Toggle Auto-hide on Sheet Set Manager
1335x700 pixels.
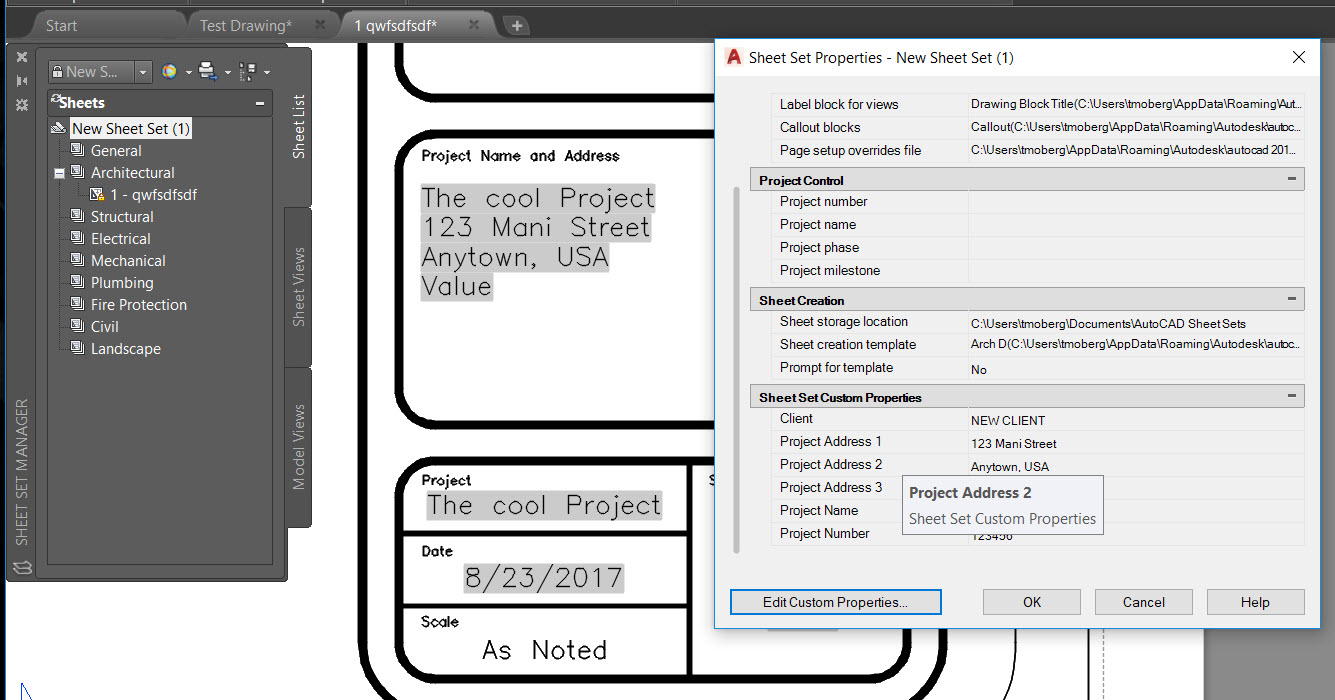point(21,80)
